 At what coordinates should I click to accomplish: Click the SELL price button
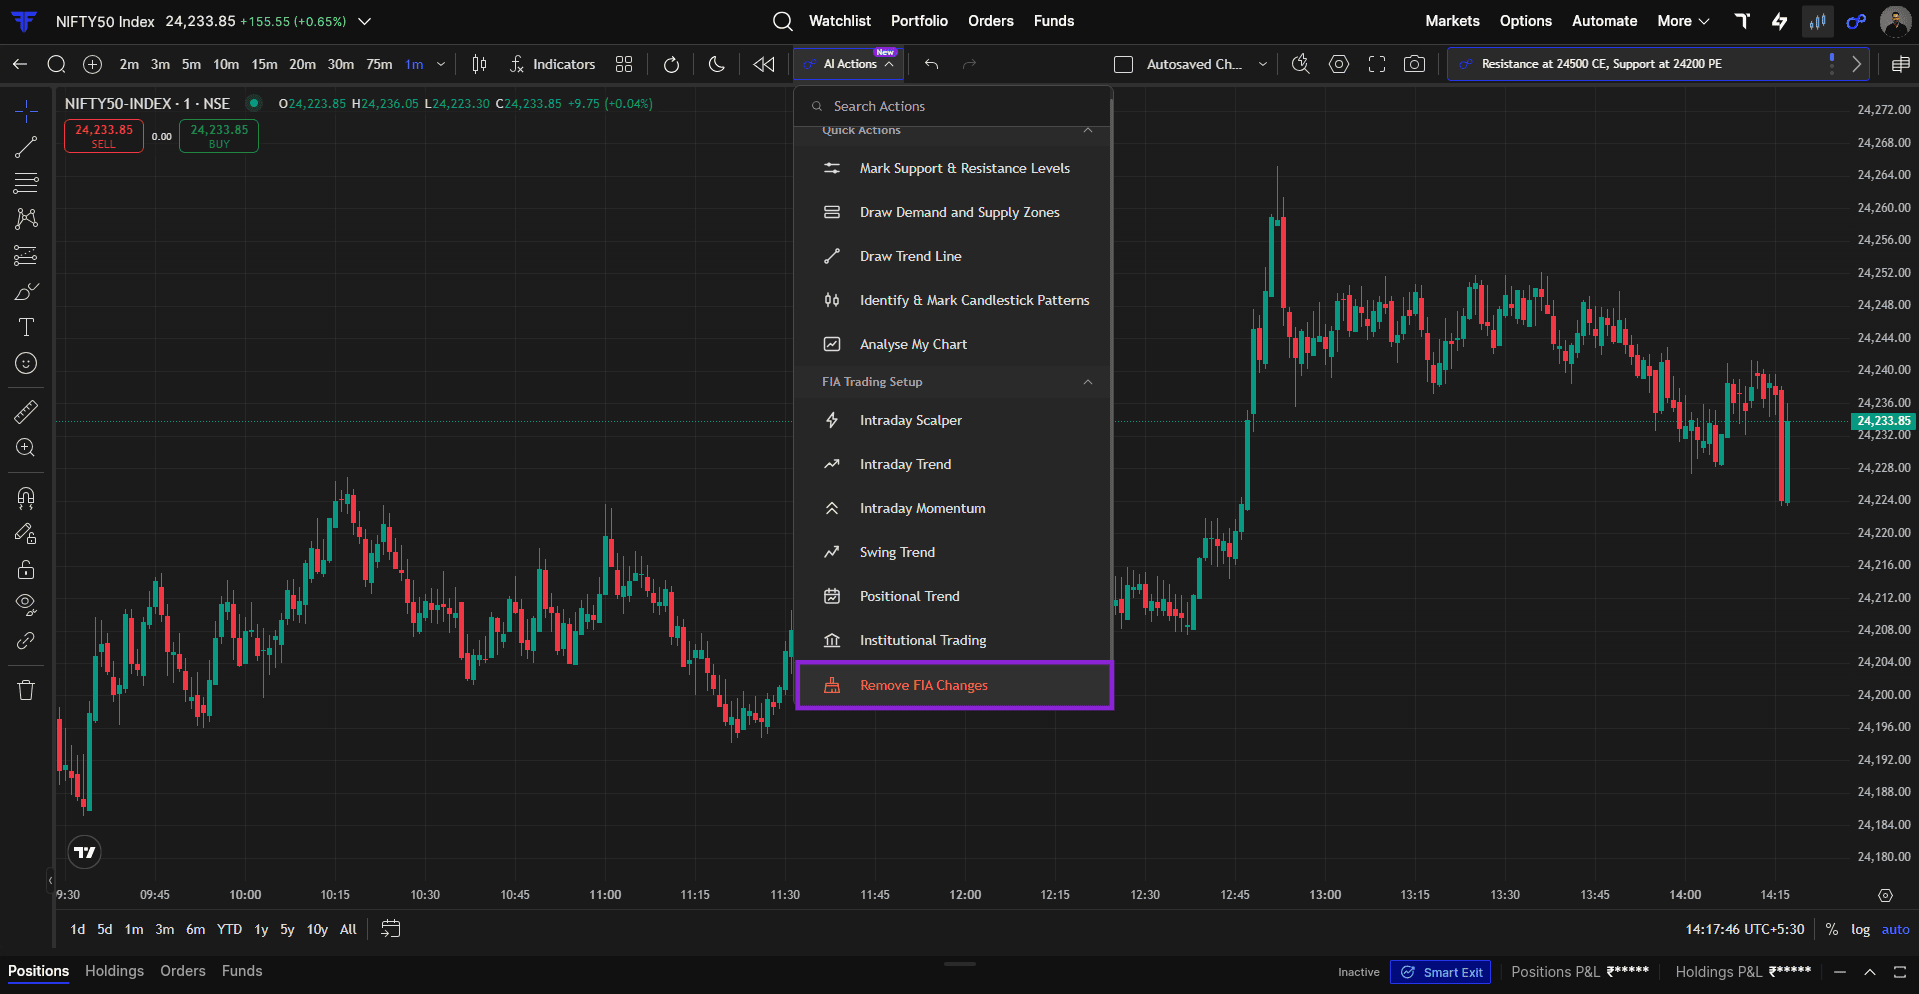pos(104,136)
